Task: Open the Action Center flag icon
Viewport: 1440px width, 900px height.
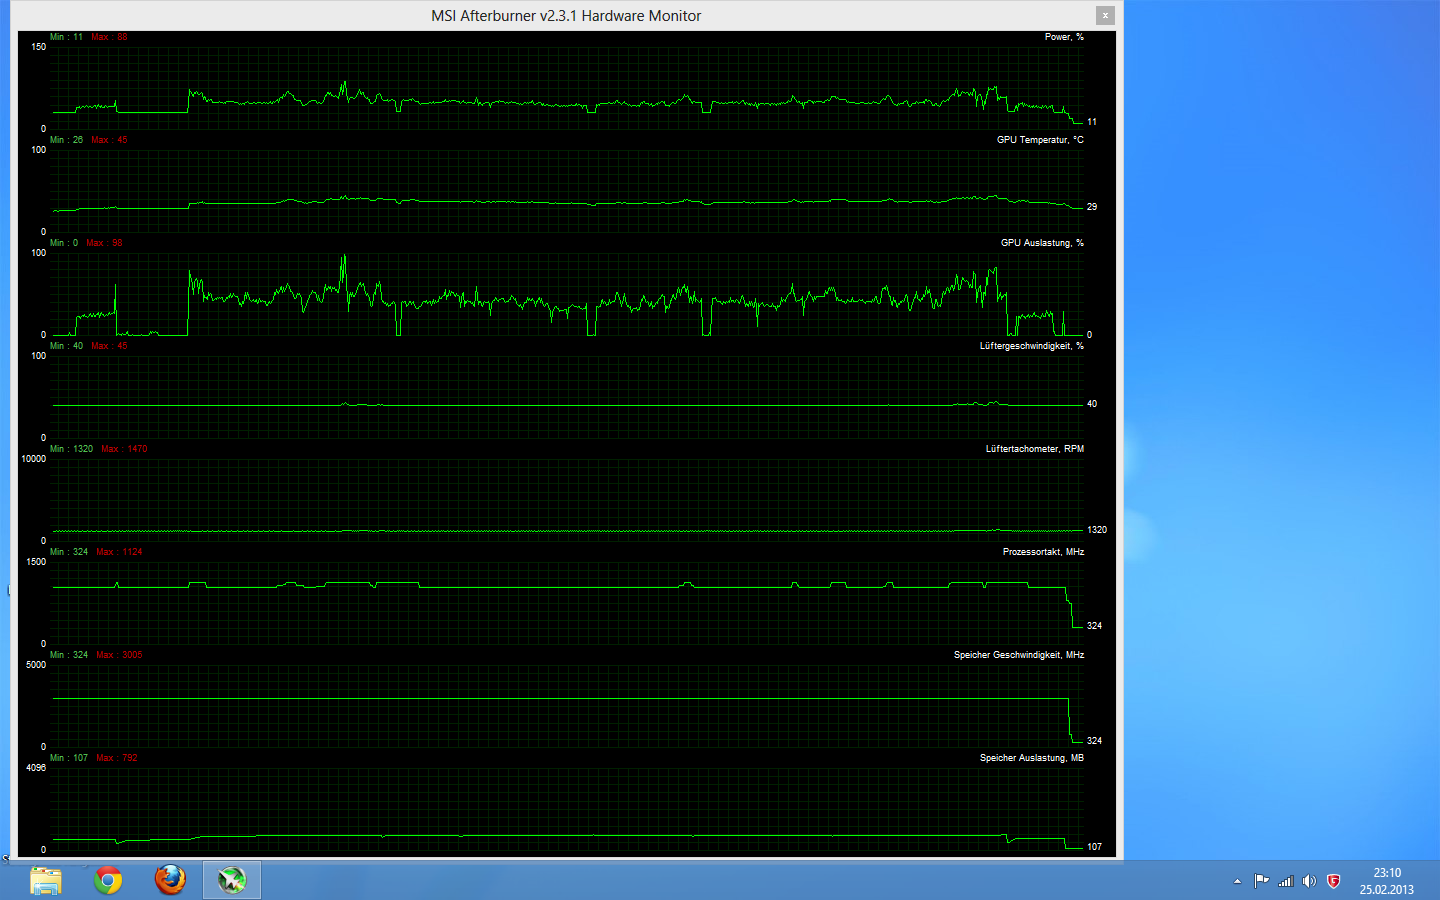Action: tap(1261, 881)
